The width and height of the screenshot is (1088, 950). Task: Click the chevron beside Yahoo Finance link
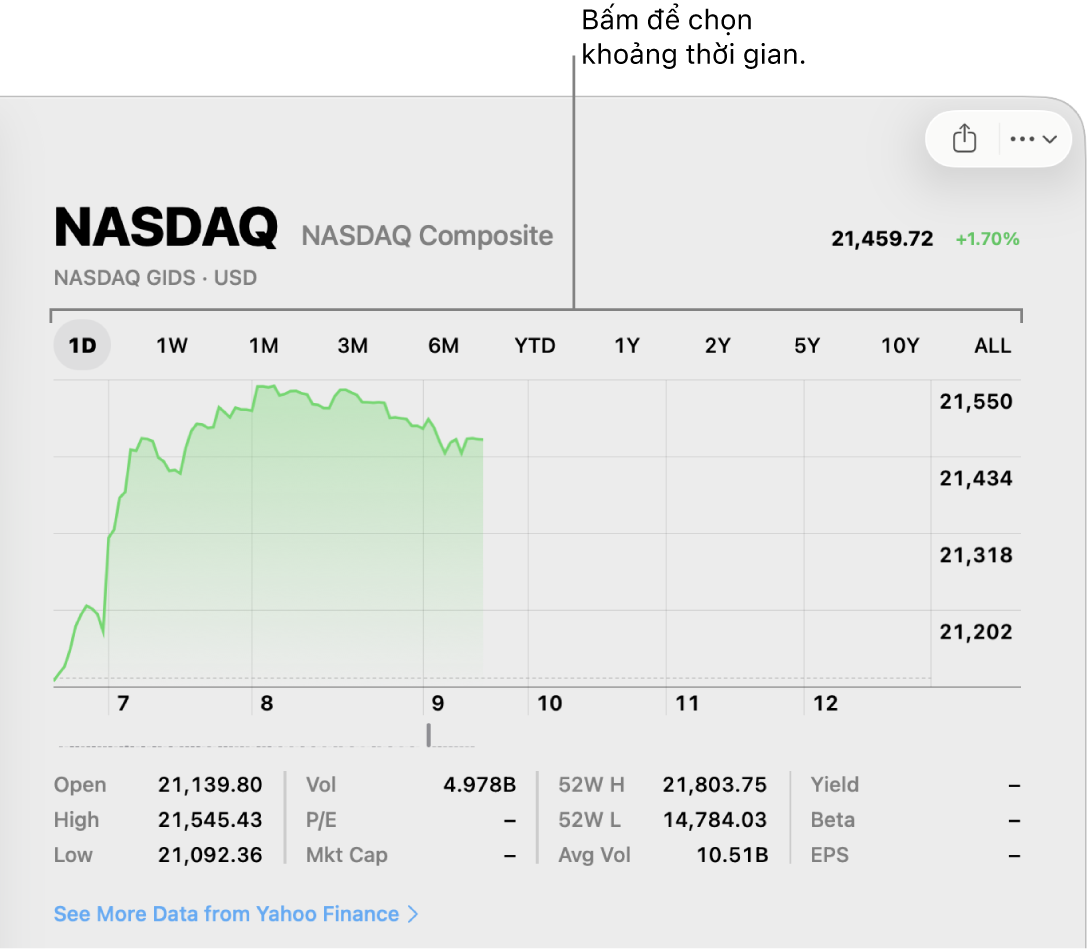[414, 914]
